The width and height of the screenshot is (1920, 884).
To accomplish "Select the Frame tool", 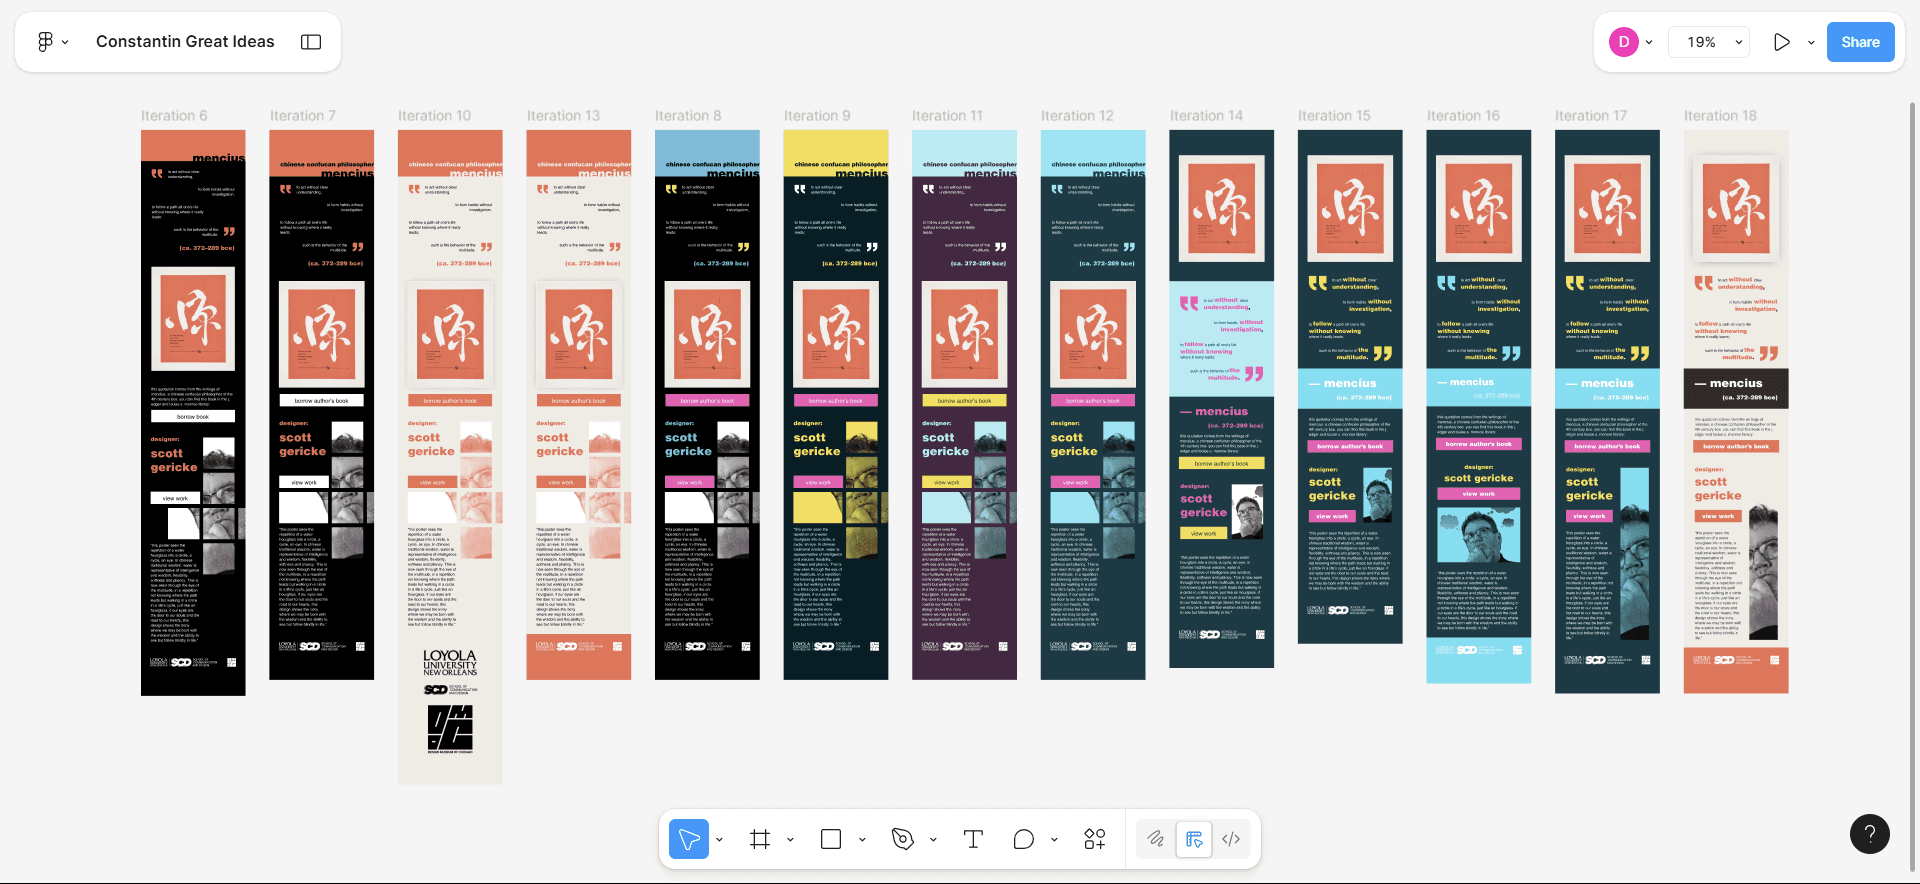I will tap(760, 840).
